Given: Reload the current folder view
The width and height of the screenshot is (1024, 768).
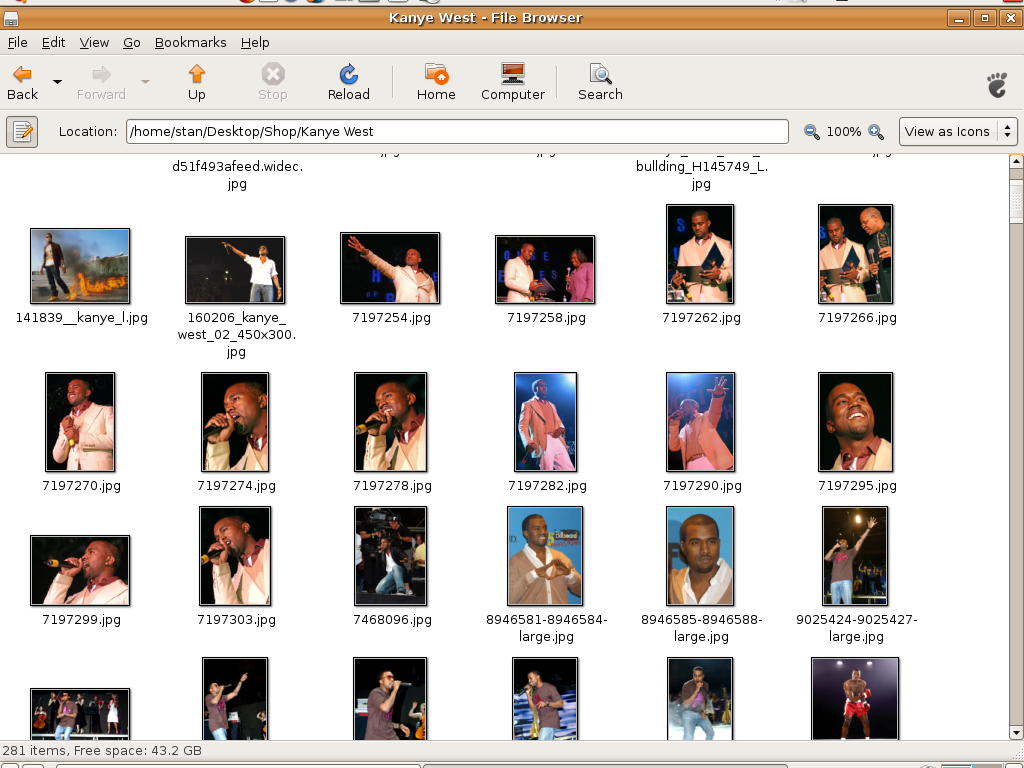Looking at the screenshot, I should coord(348,75).
